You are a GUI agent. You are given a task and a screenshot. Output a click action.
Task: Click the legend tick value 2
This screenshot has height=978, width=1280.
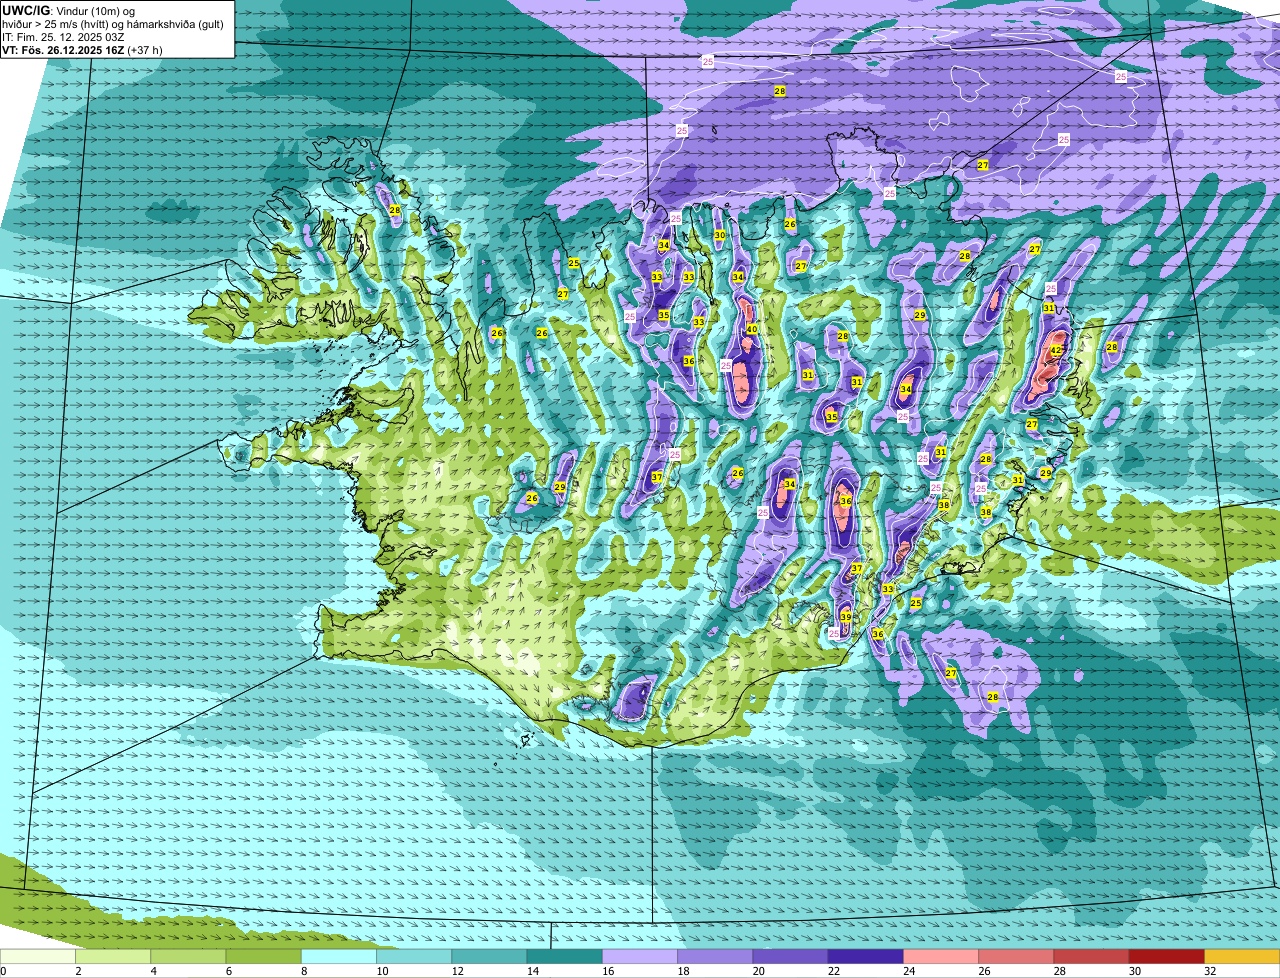tap(77, 971)
